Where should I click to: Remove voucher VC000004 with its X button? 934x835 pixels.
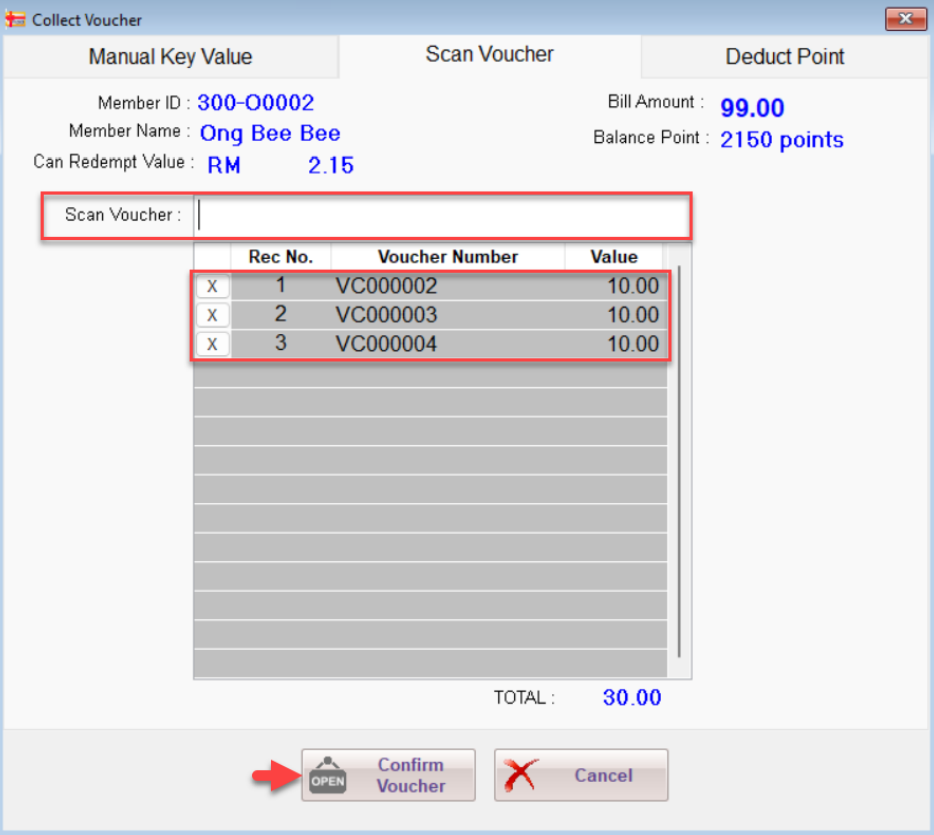212,345
